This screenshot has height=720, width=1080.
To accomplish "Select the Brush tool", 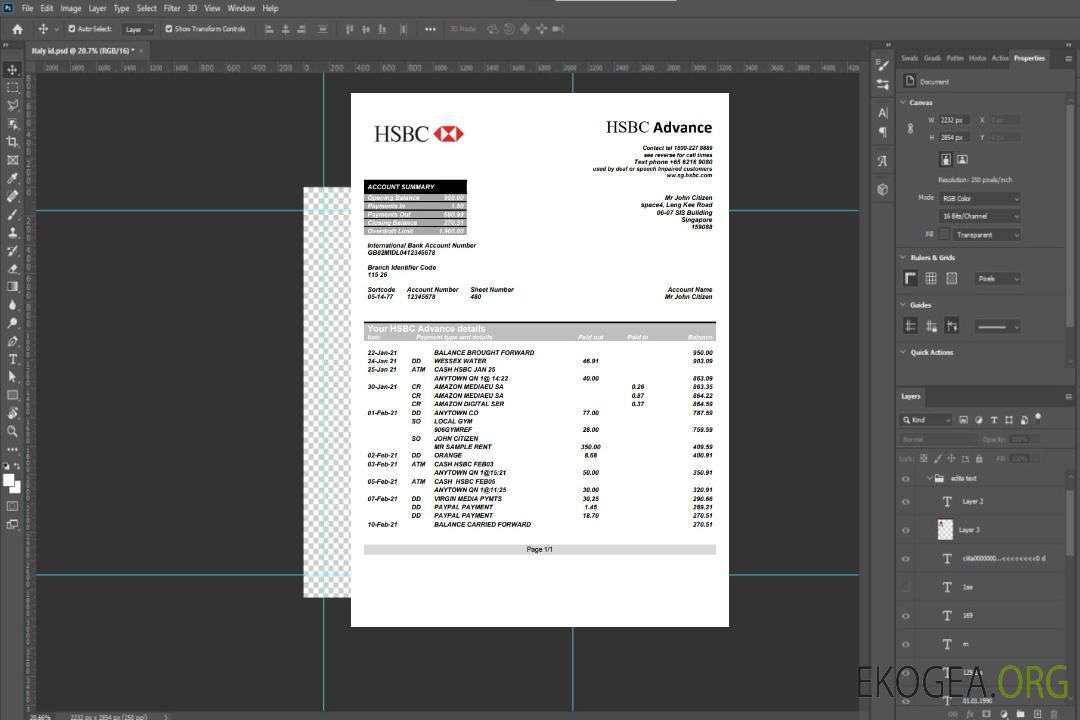I will pos(12,214).
